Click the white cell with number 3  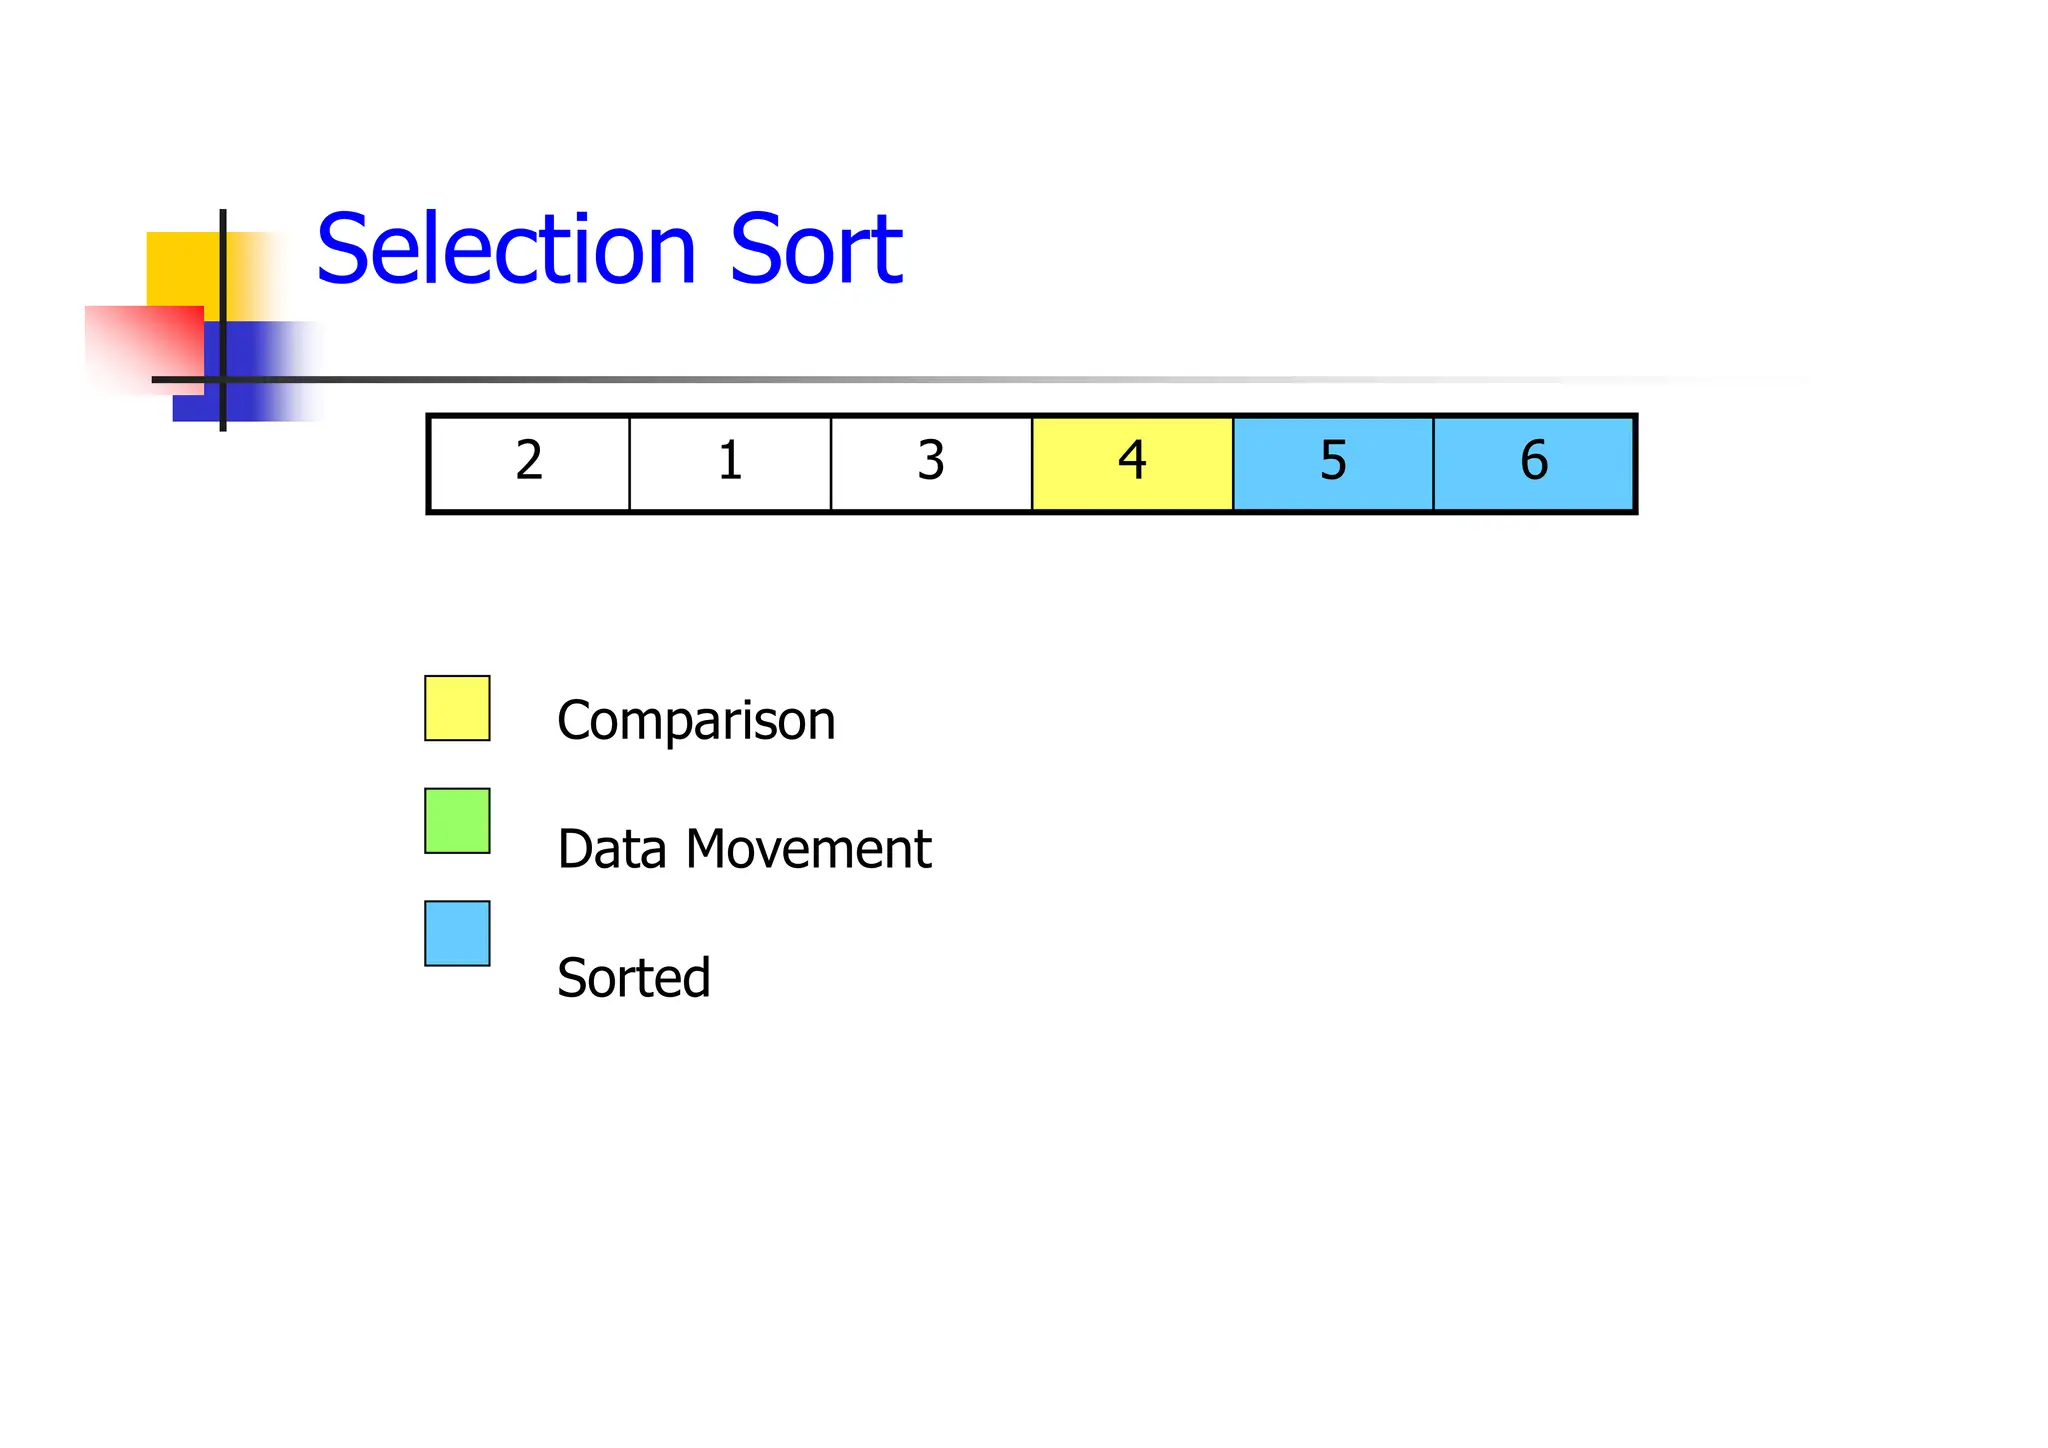click(x=931, y=463)
